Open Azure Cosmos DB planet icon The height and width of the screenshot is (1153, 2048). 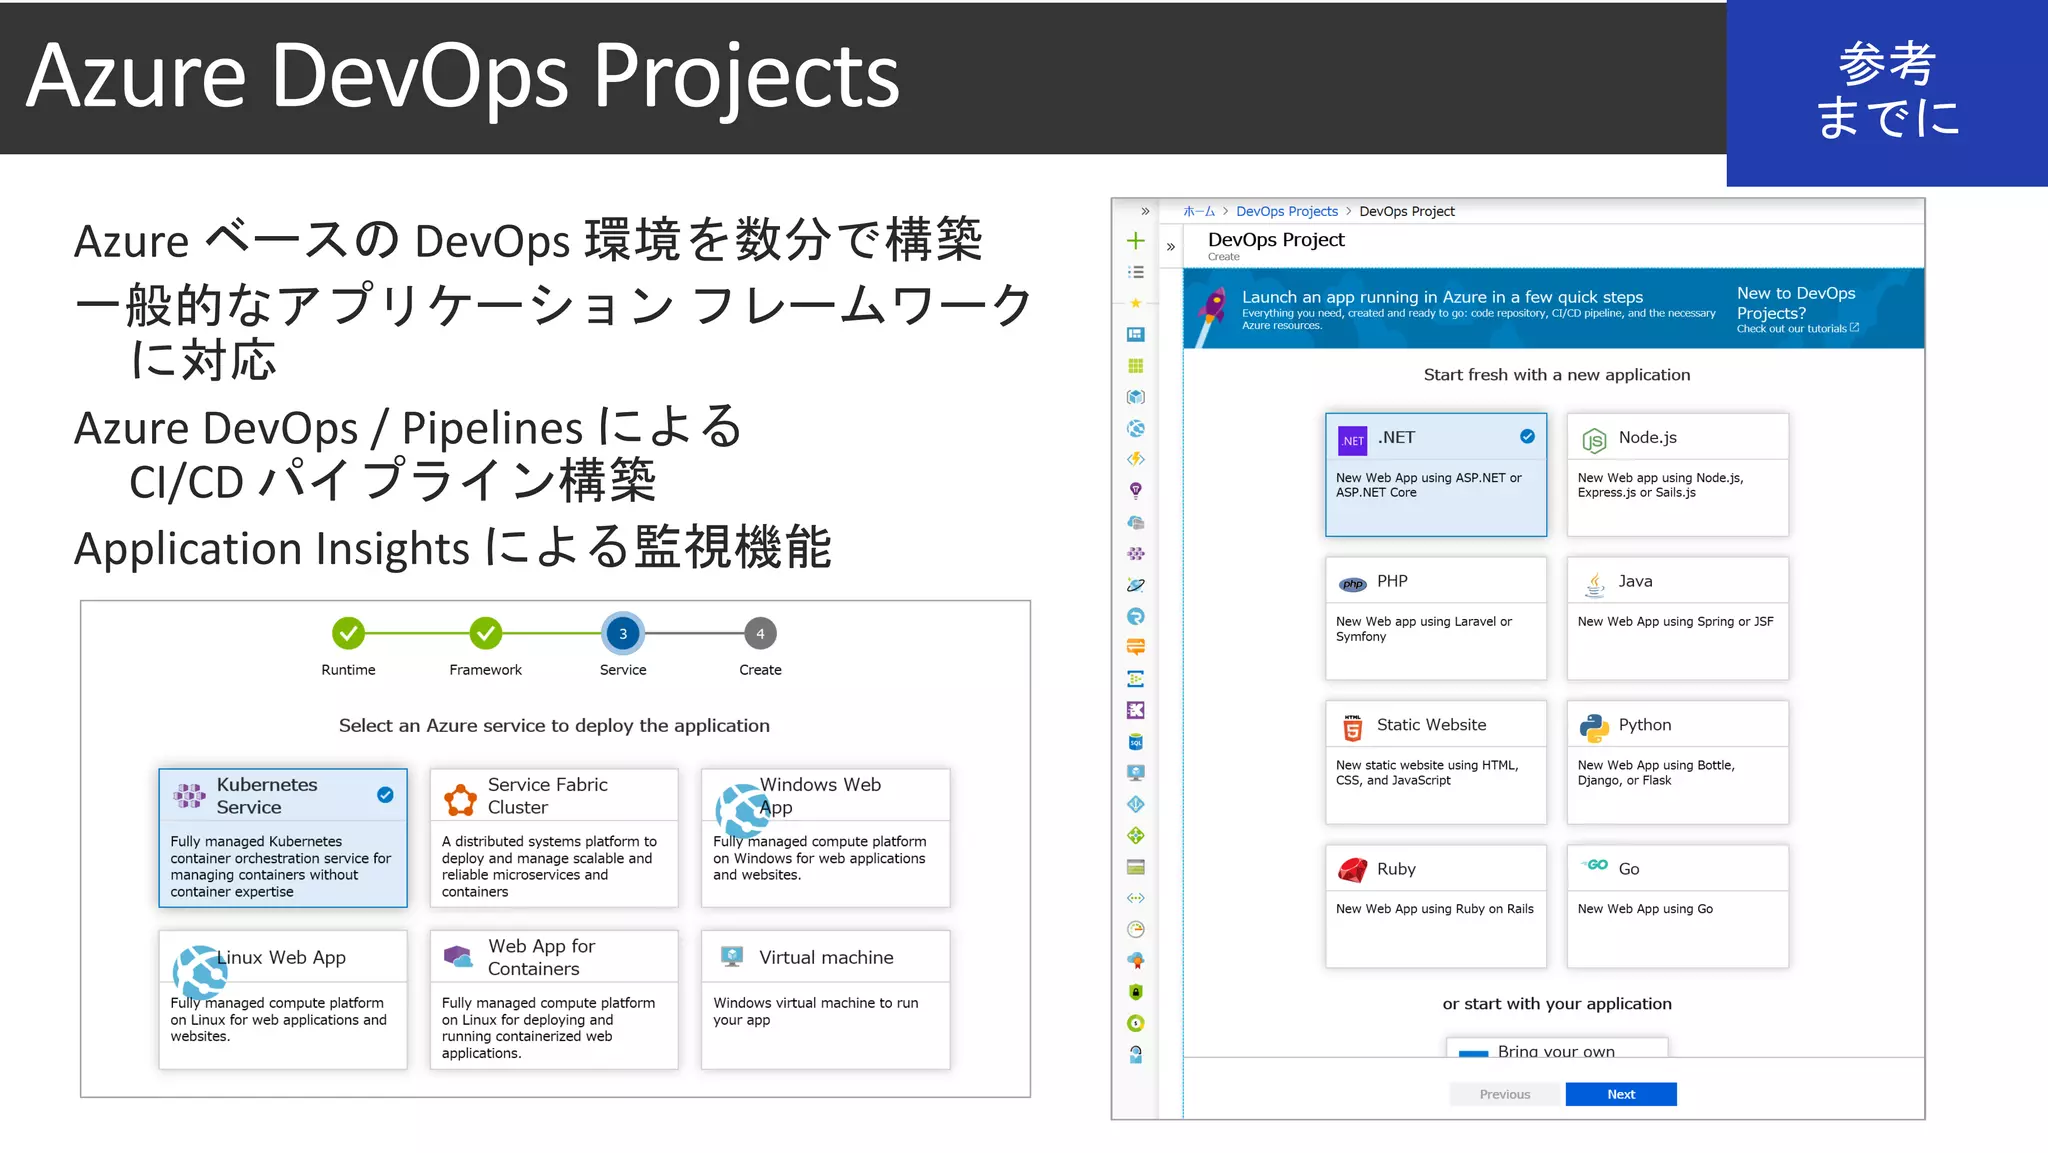pos(1135,585)
